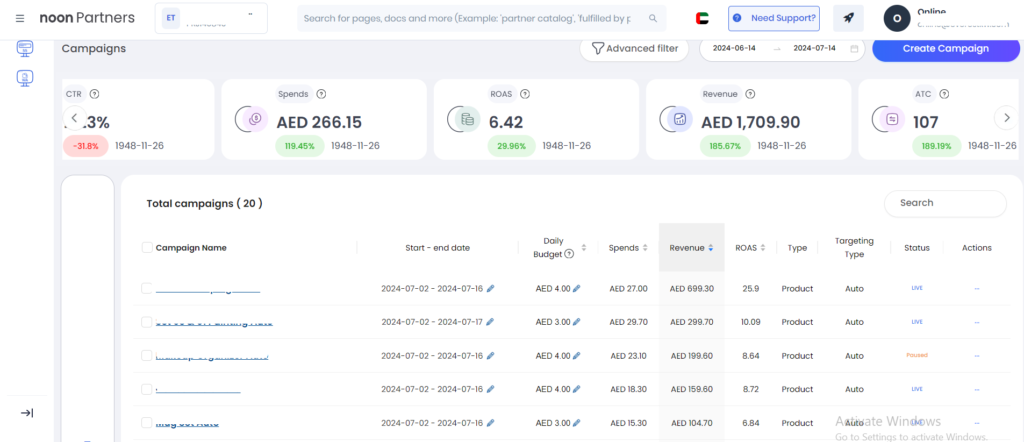Edit the AED 4.00 daily budget in first row
The width and height of the screenshot is (1024, 442).
point(576,289)
